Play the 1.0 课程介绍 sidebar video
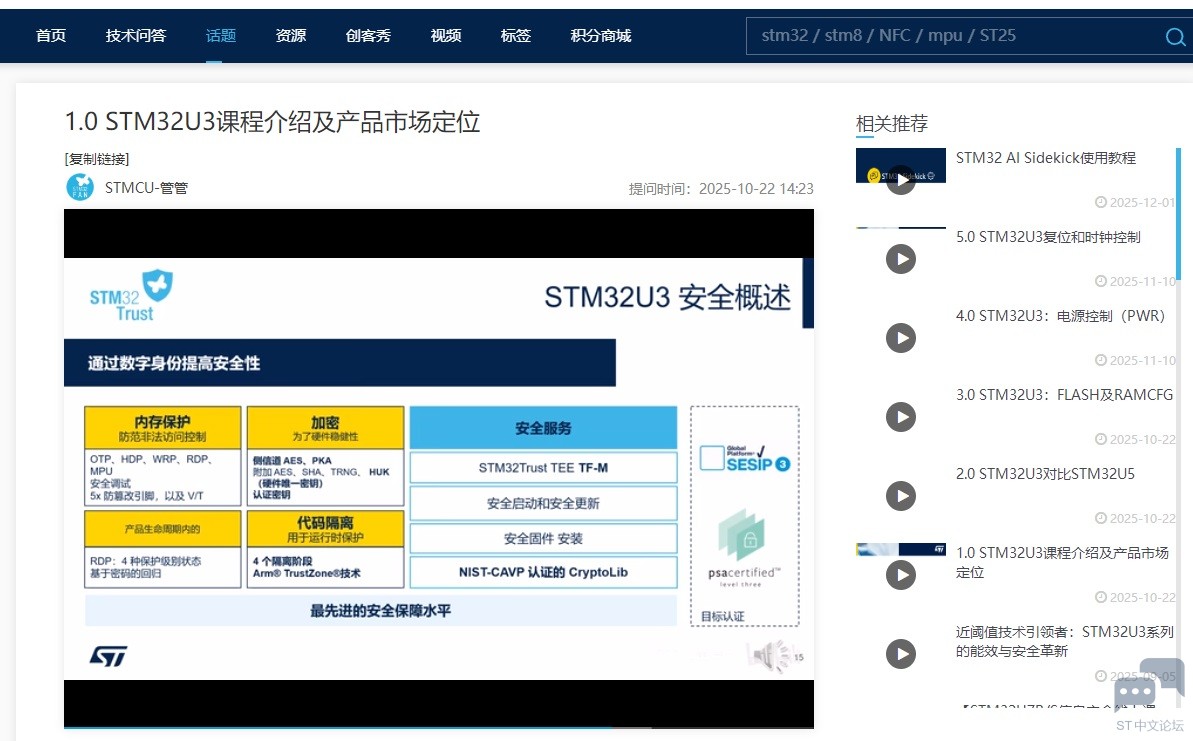The height and width of the screenshot is (741, 1193). [x=901, y=574]
